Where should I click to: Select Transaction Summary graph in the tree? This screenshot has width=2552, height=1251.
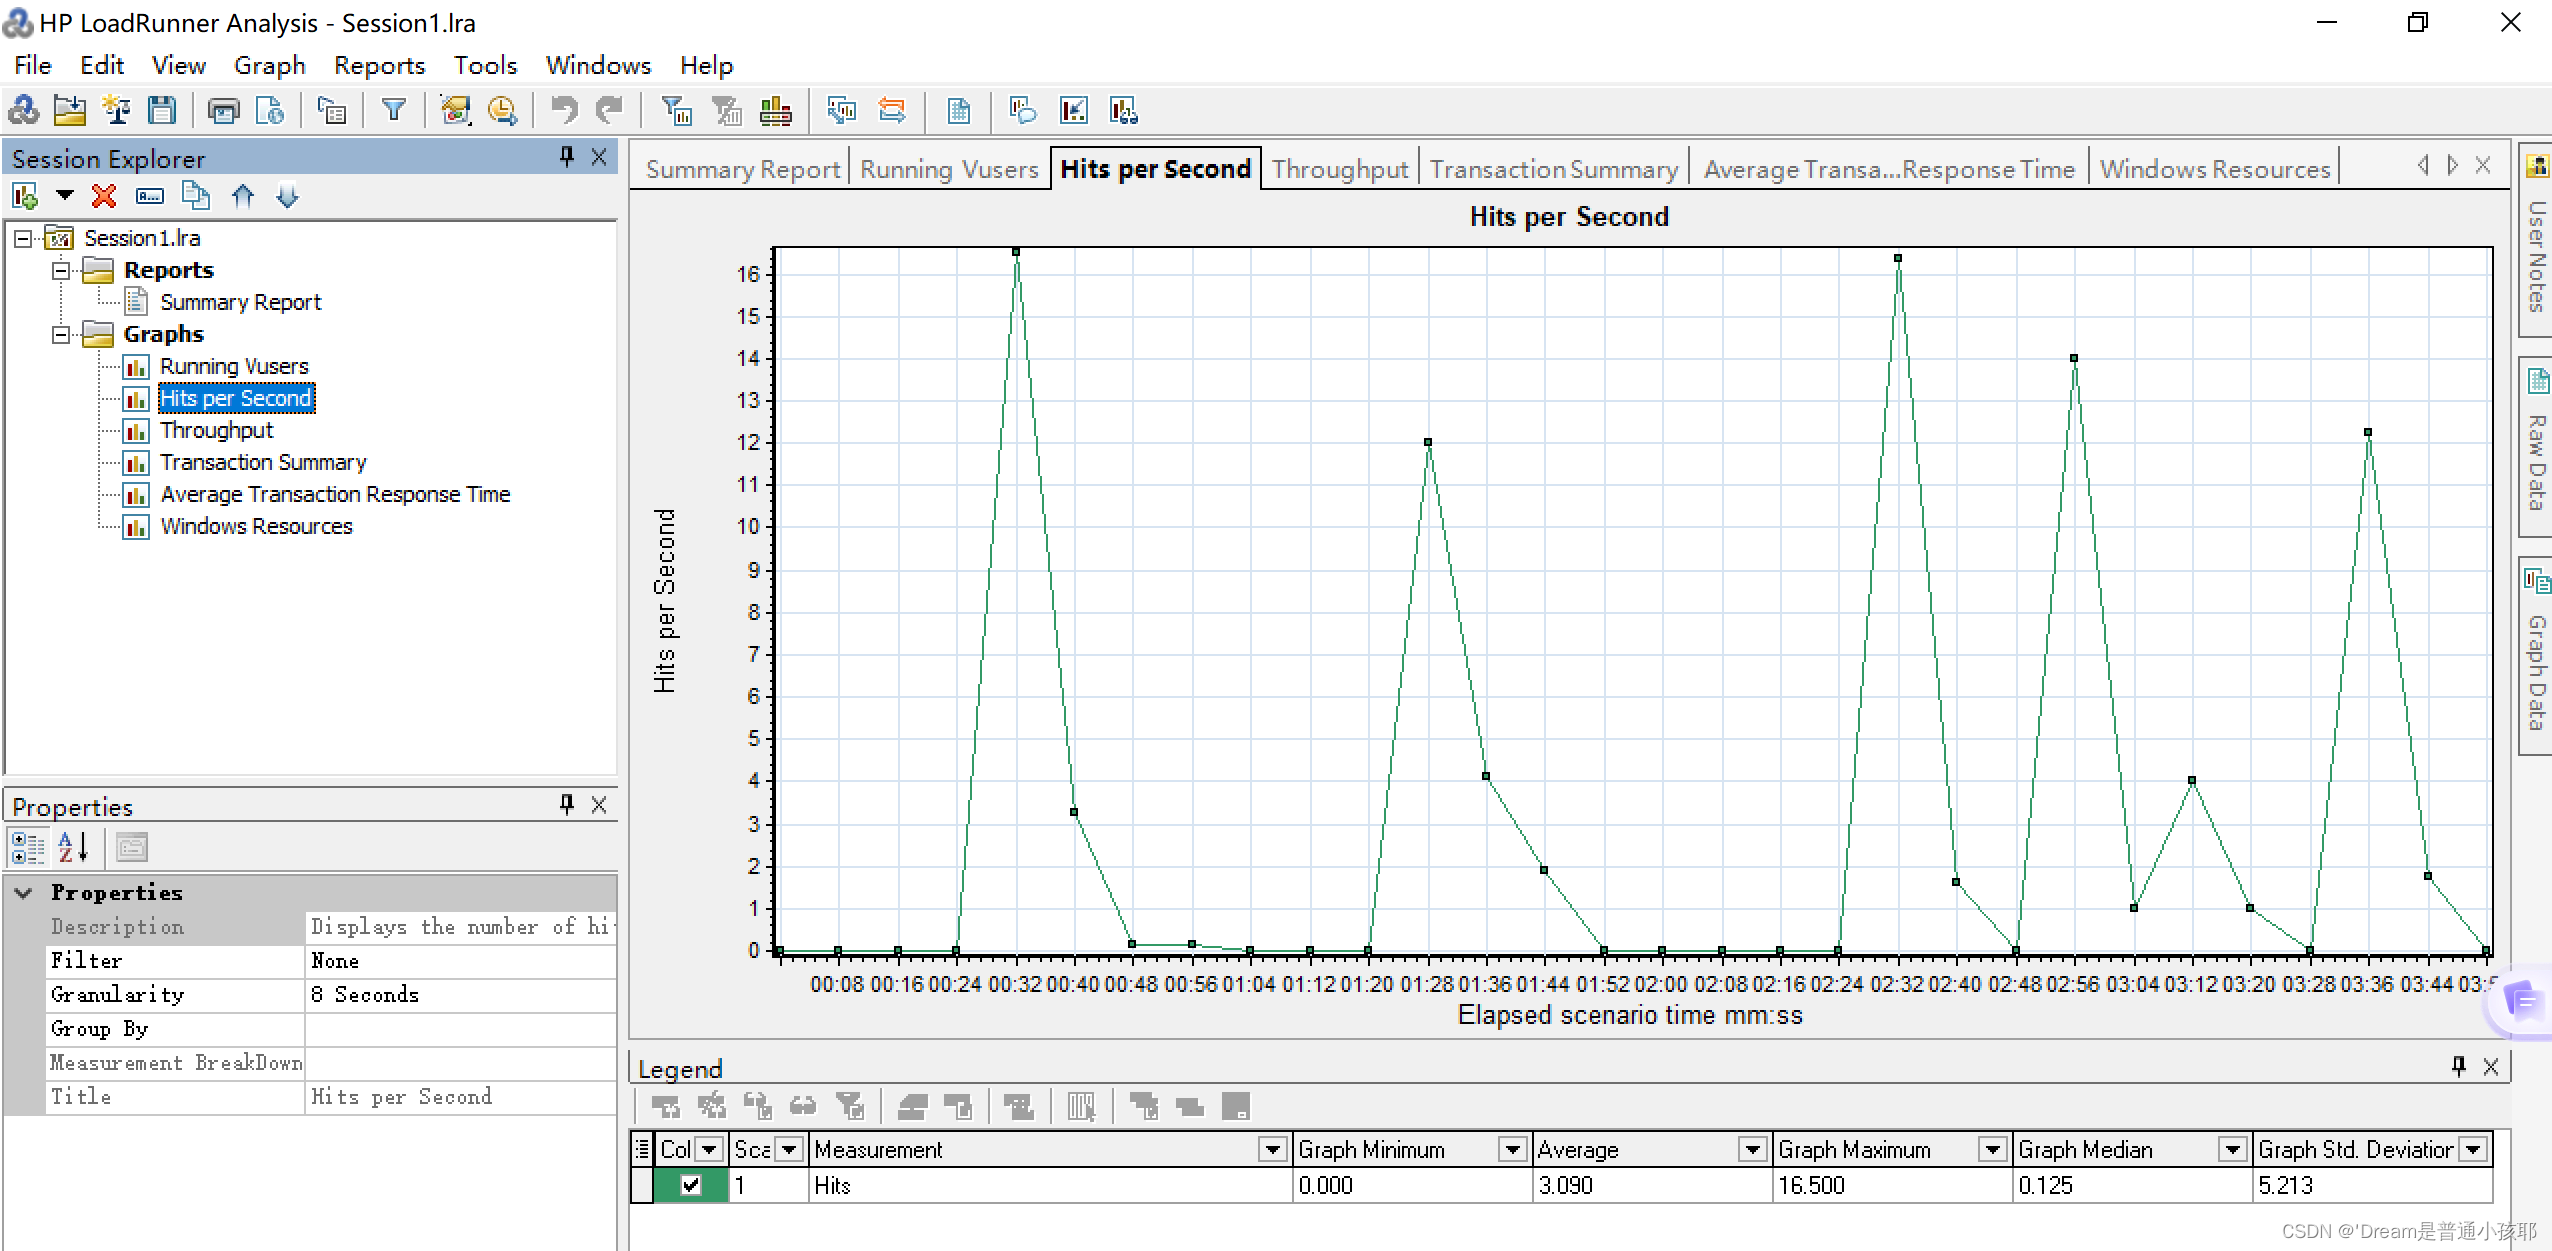coord(263,462)
